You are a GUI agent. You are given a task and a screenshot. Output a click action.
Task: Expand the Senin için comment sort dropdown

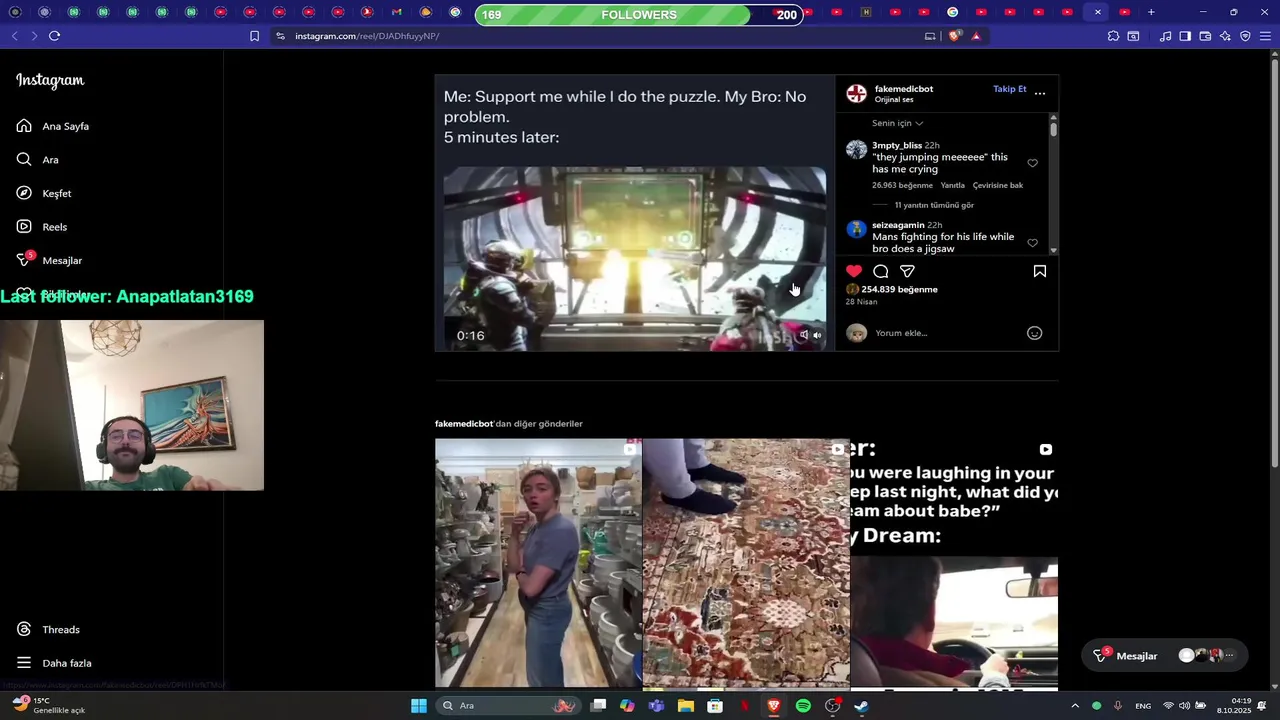coord(897,123)
